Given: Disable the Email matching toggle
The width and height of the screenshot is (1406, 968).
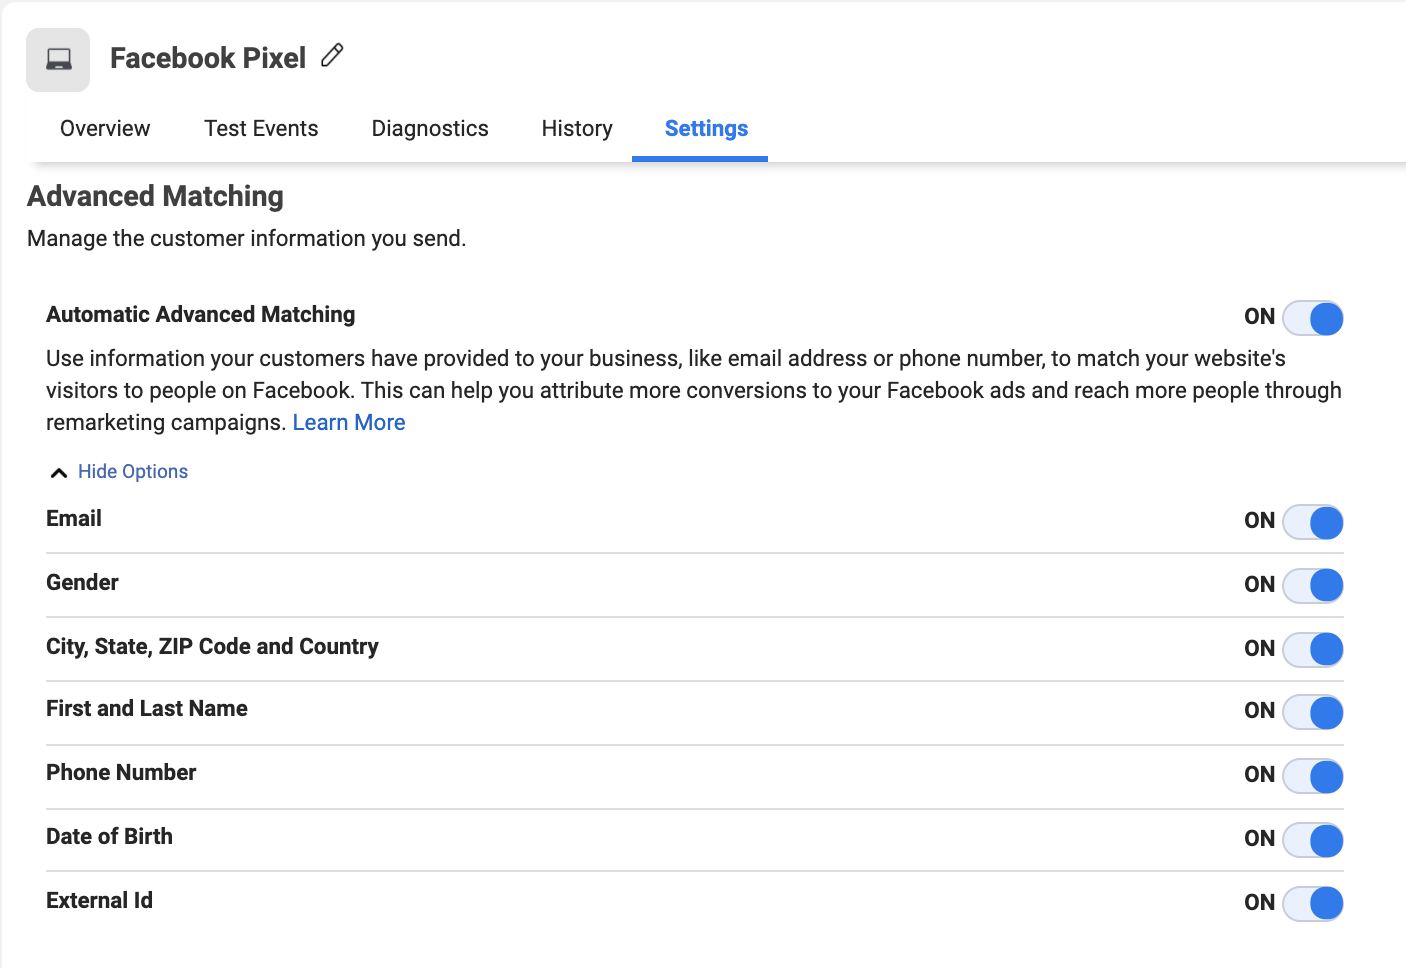Looking at the screenshot, I should (1312, 522).
